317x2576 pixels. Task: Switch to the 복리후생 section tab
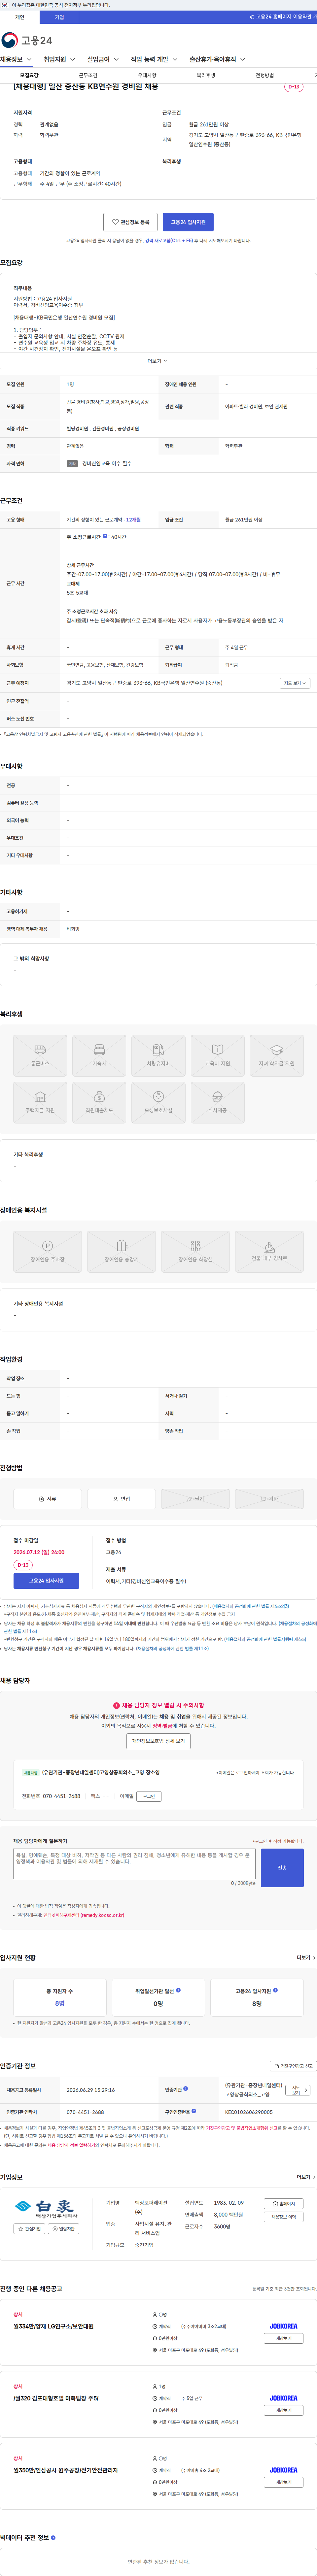point(206,75)
